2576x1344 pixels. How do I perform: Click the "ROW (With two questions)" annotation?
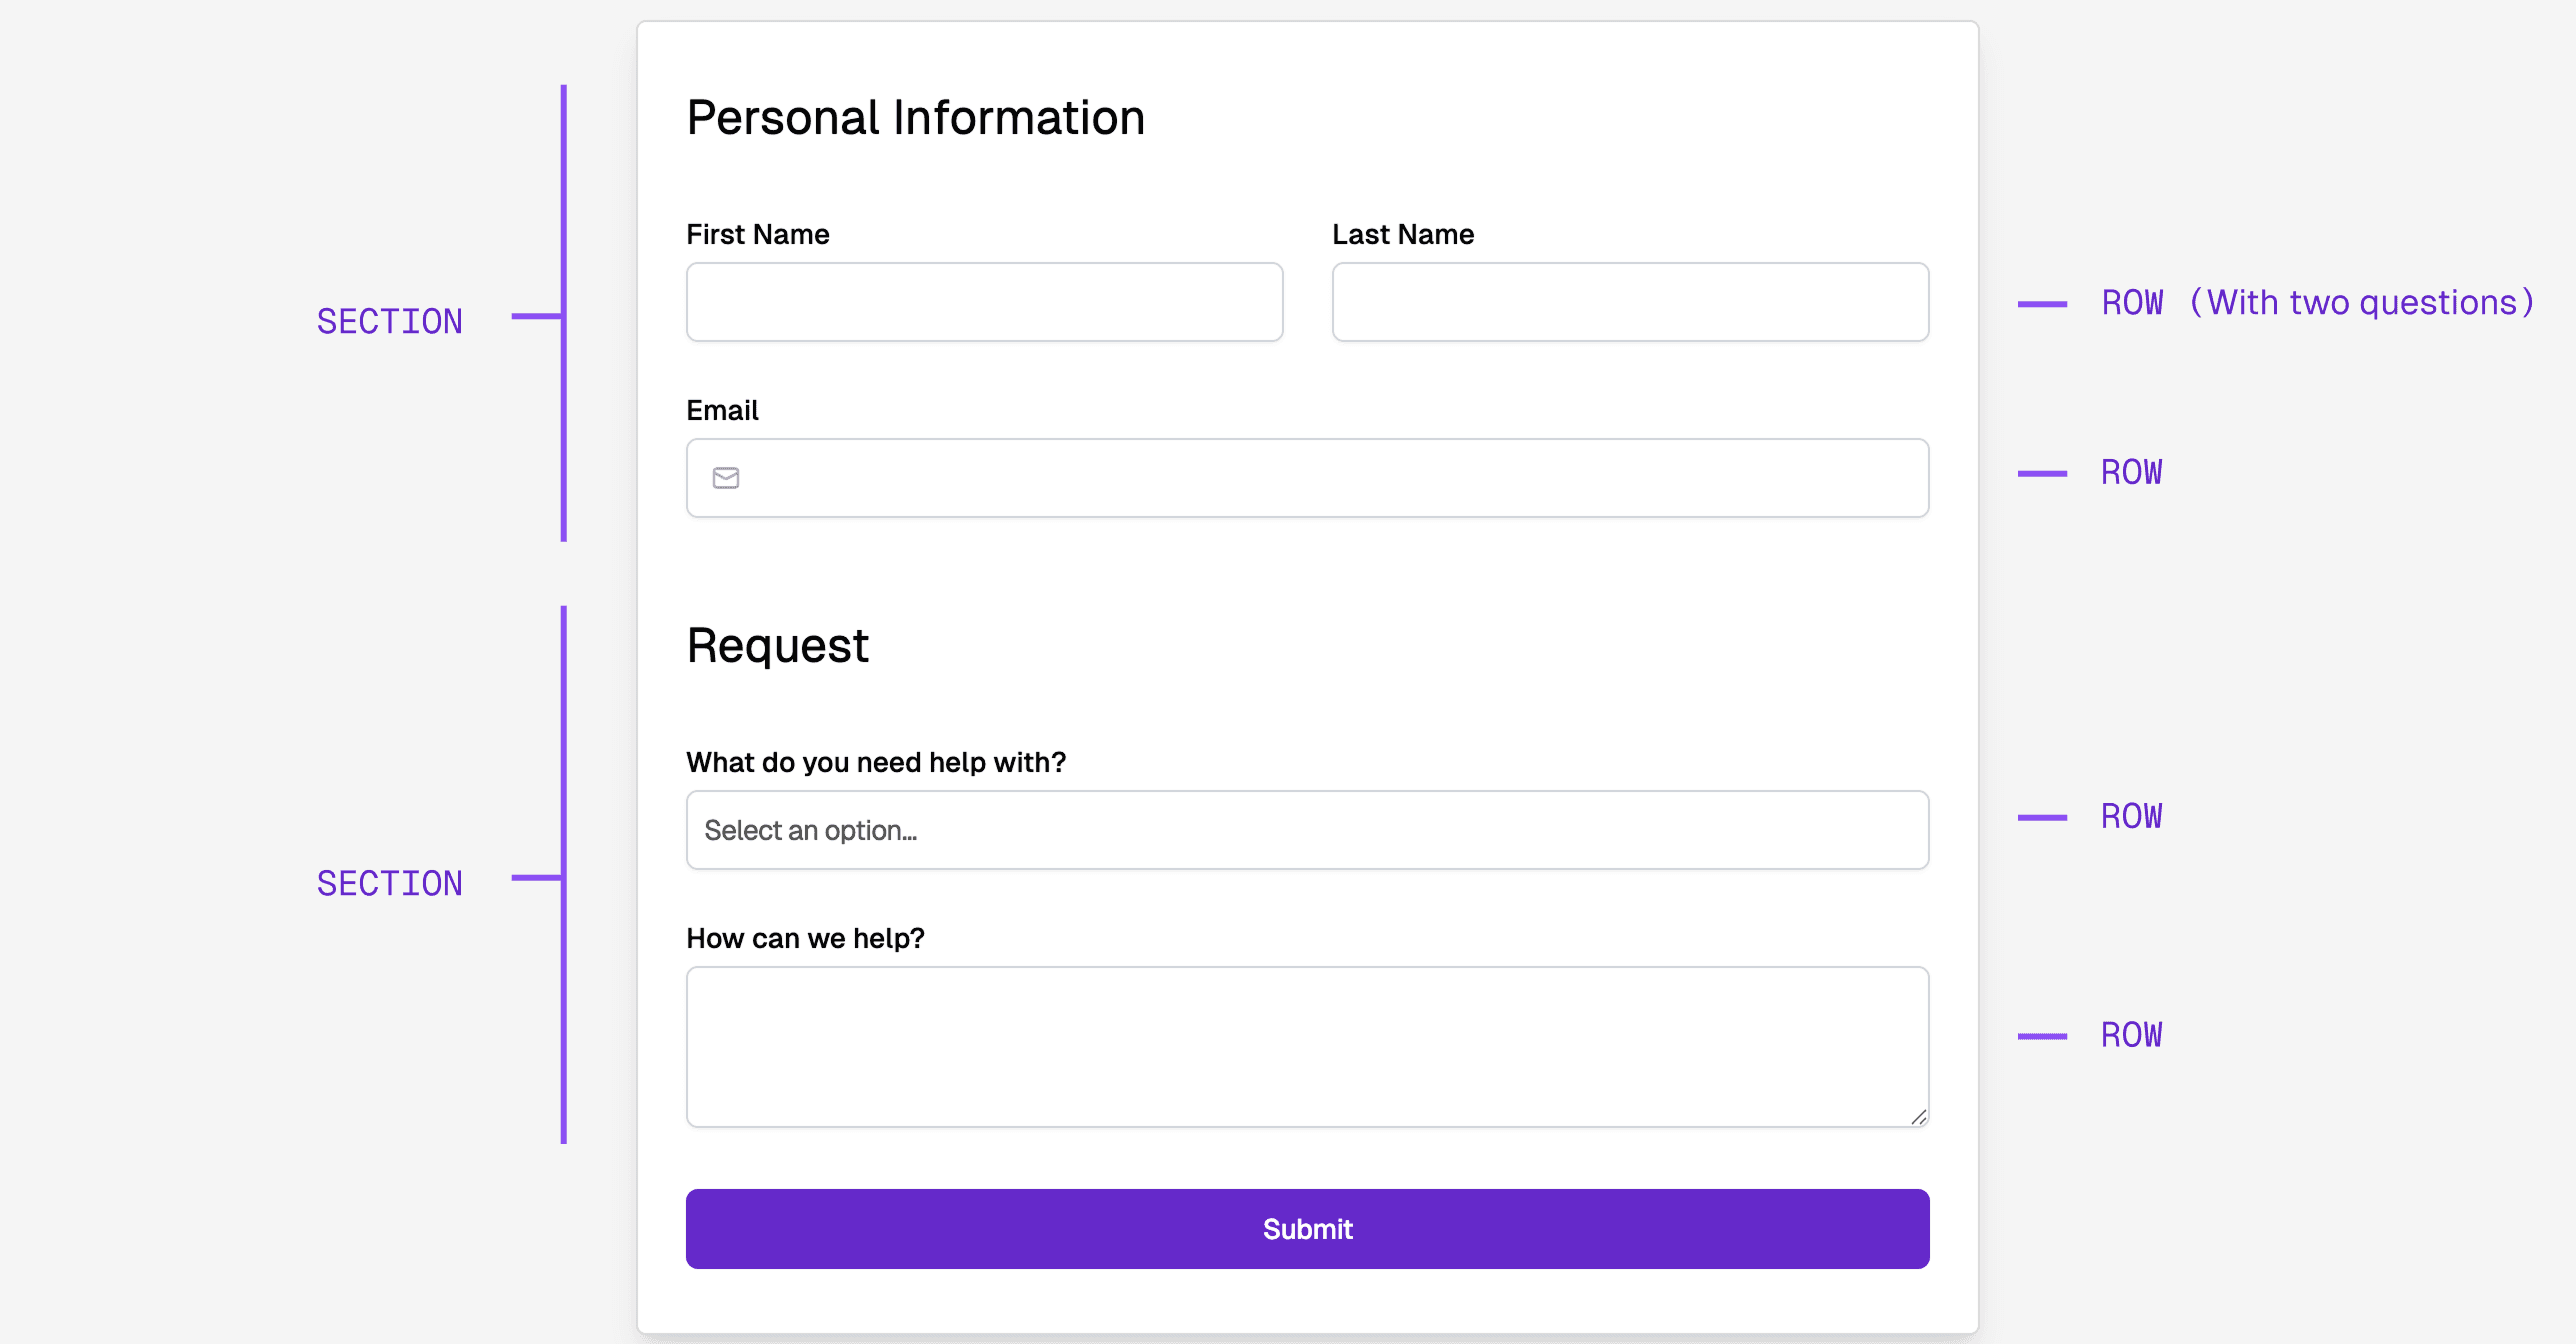click(x=2316, y=303)
